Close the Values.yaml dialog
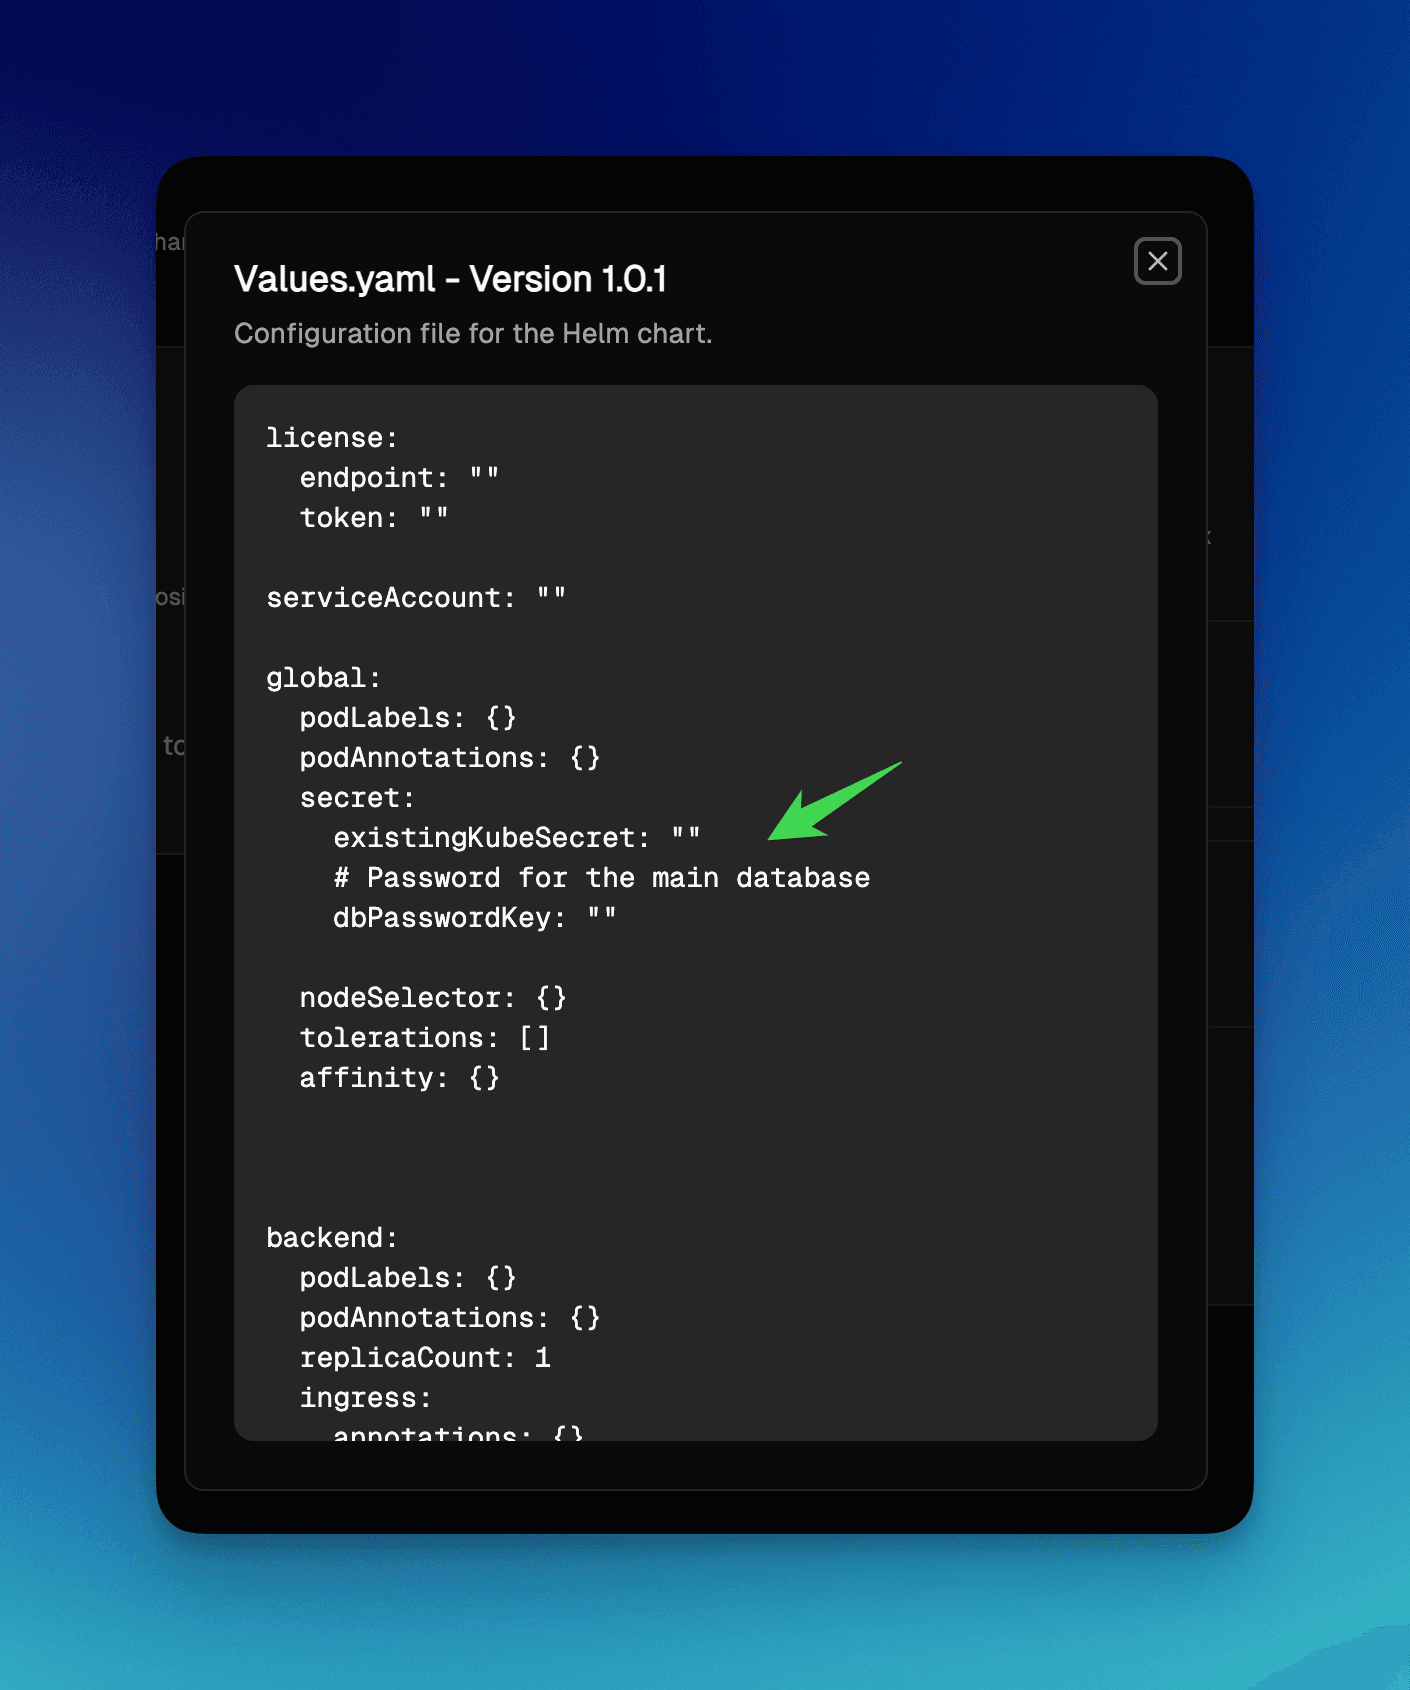This screenshot has height=1690, width=1410. tap(1157, 261)
